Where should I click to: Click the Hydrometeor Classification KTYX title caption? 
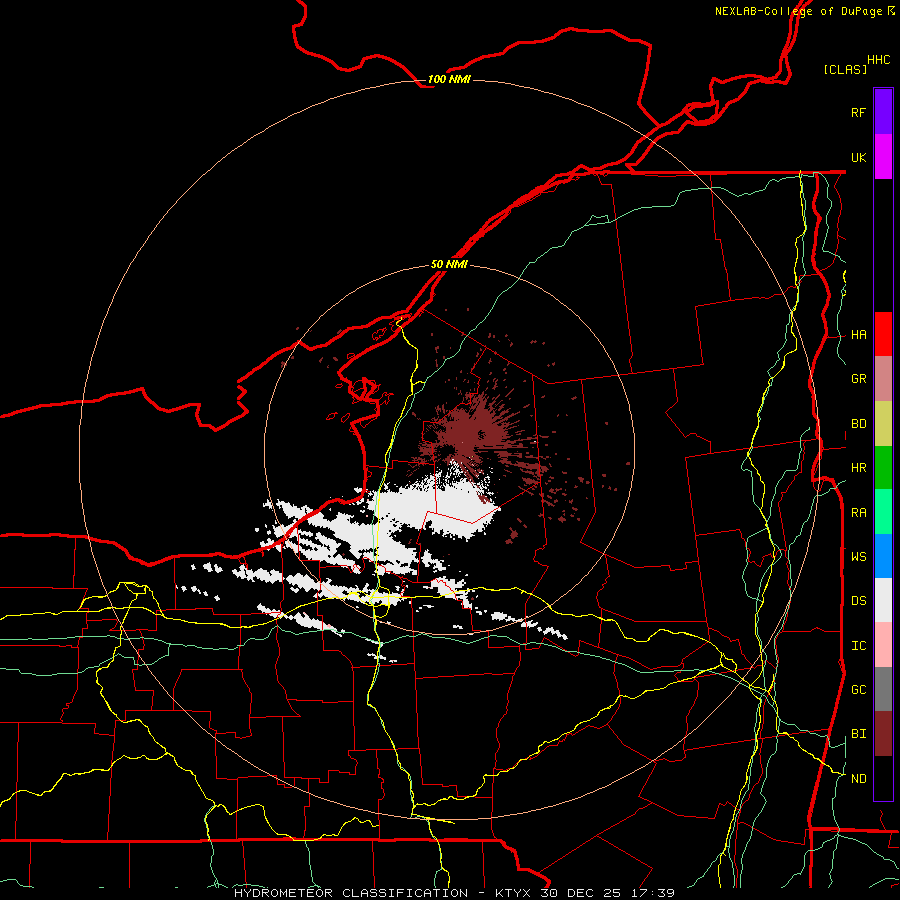(x=454, y=893)
